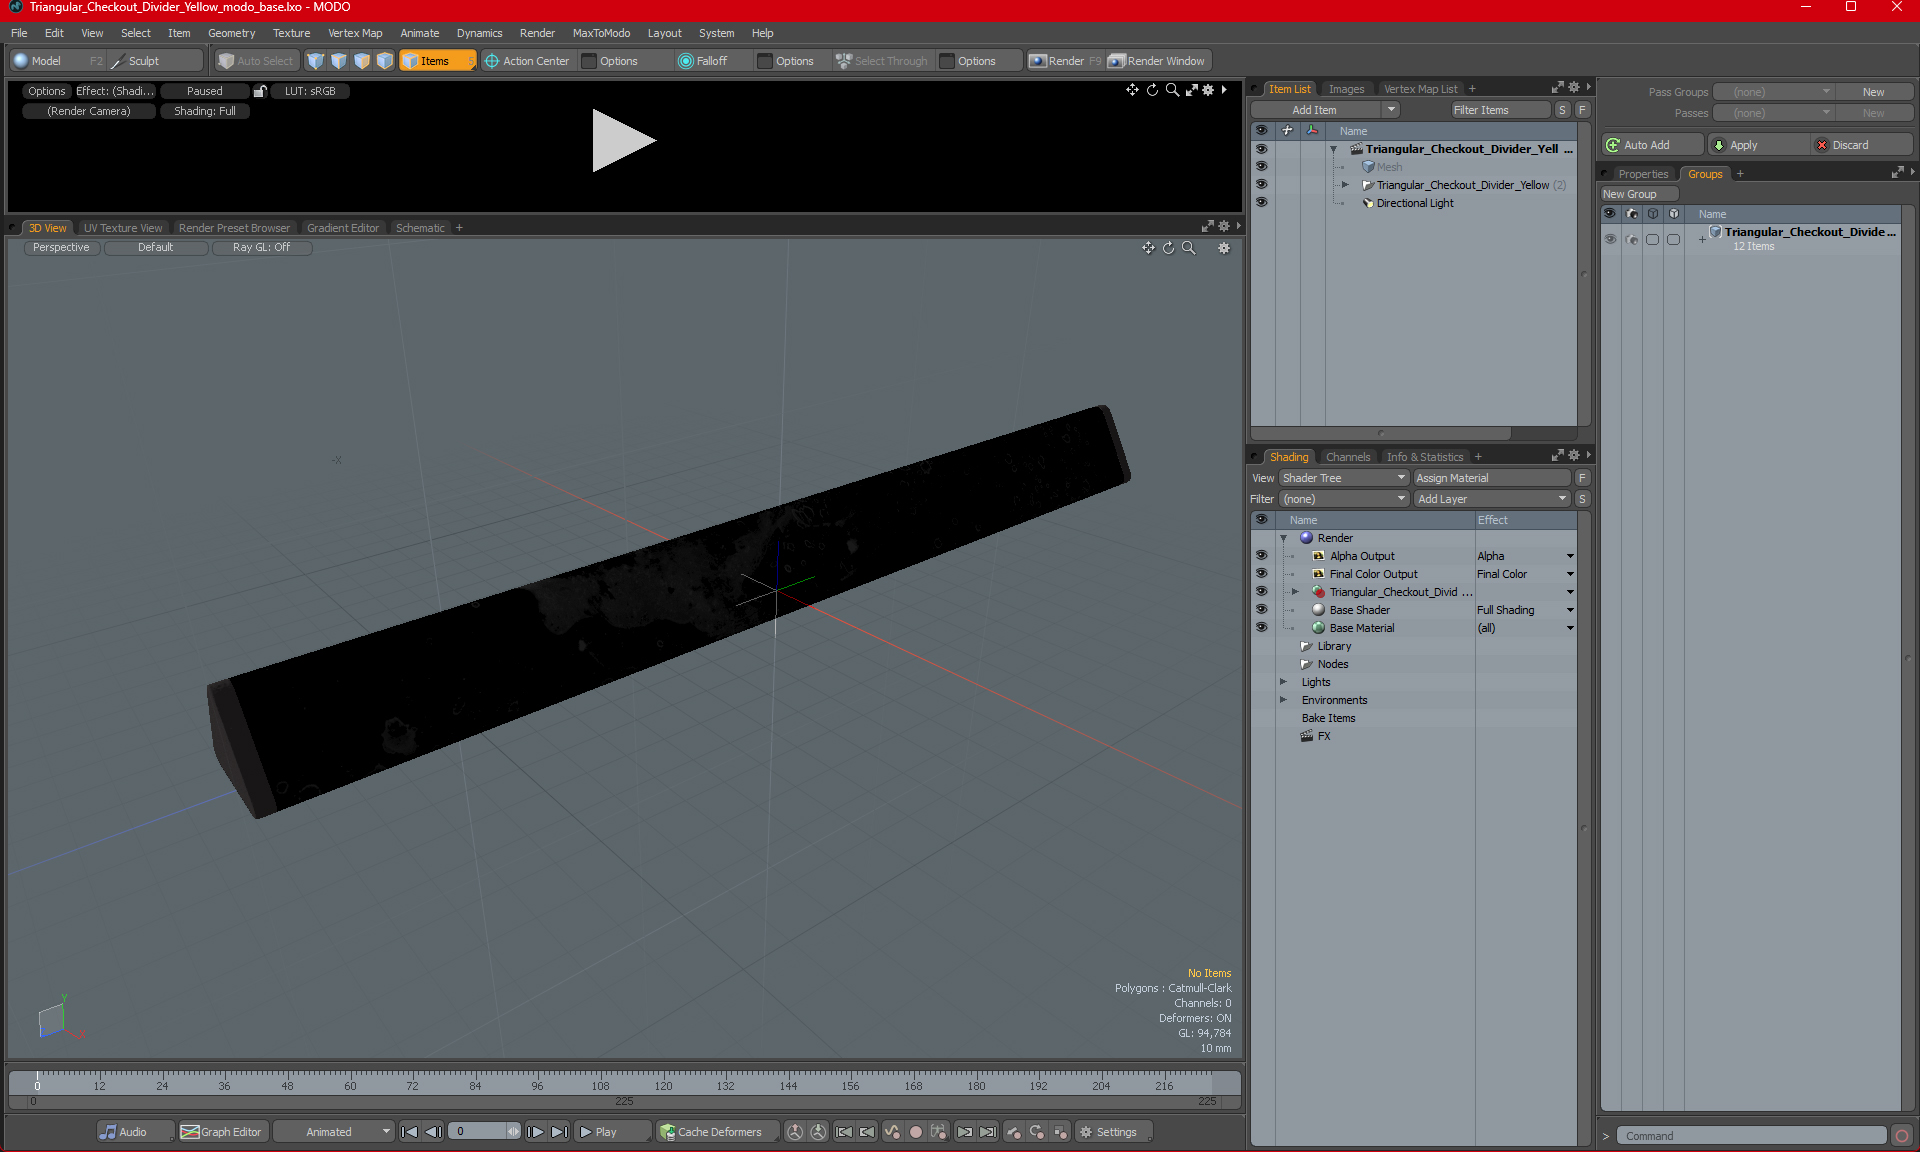Click preview pane zoom magnifier icon
The width and height of the screenshot is (1920, 1152).
pyautogui.click(x=1172, y=90)
